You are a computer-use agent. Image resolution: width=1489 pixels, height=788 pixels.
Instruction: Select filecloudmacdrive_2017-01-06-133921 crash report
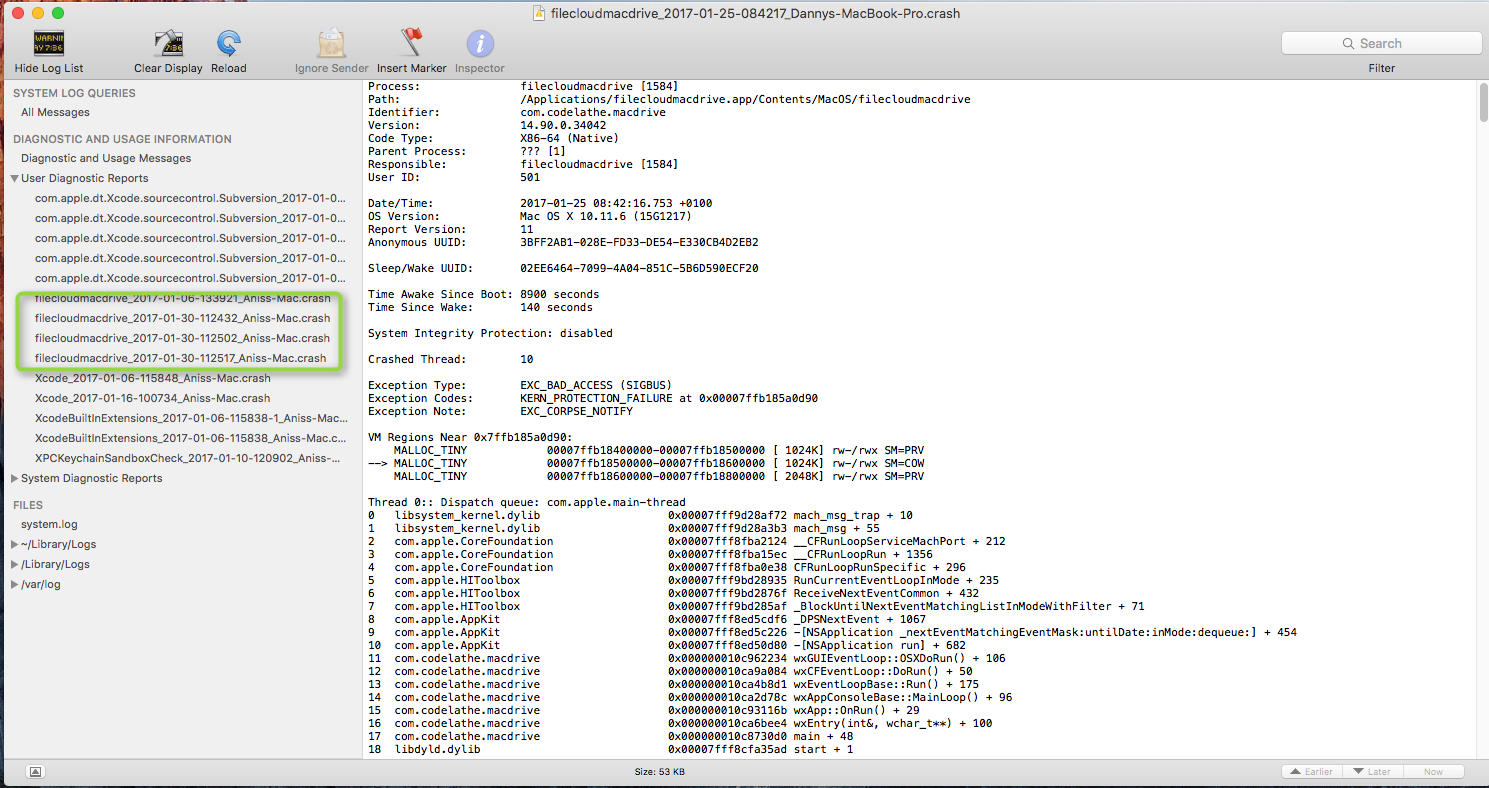(182, 298)
